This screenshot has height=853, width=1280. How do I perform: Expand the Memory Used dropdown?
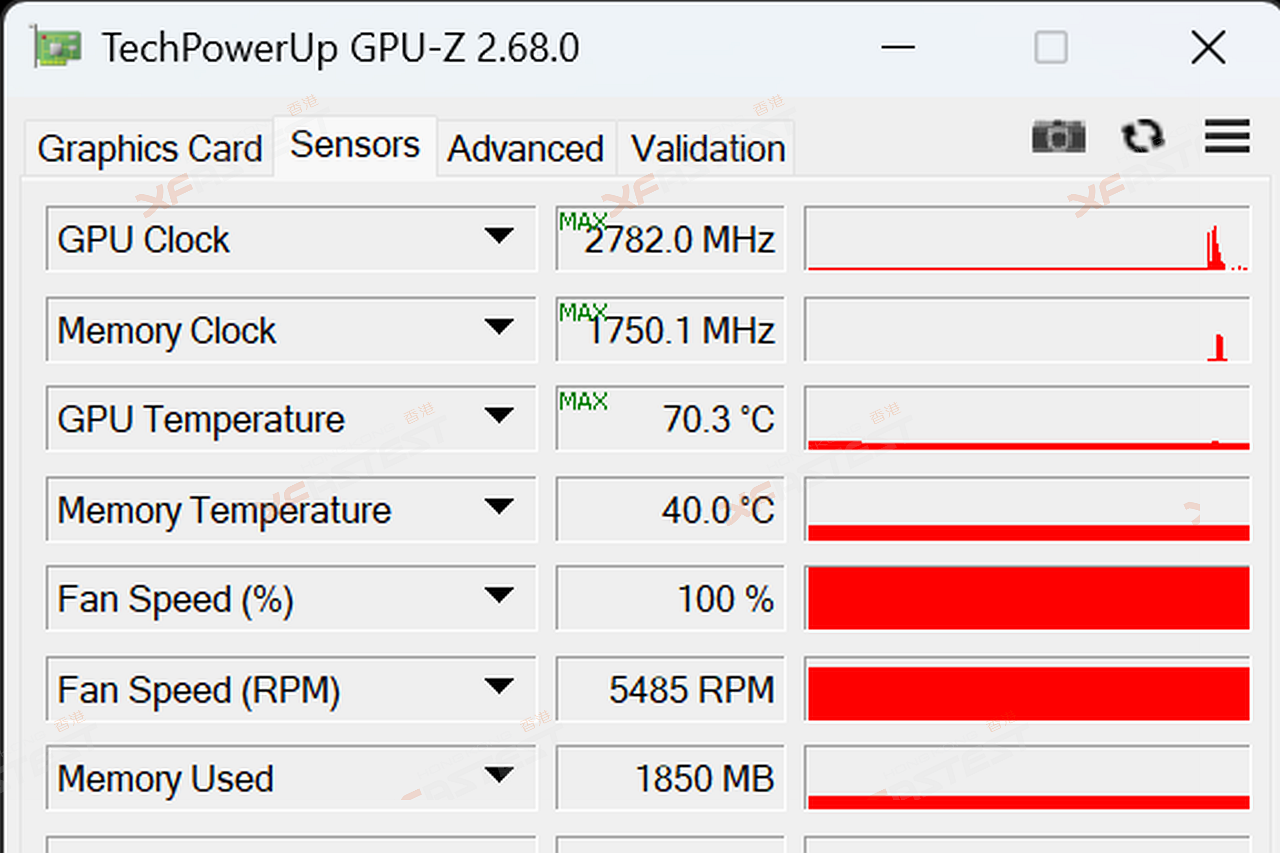tap(498, 776)
